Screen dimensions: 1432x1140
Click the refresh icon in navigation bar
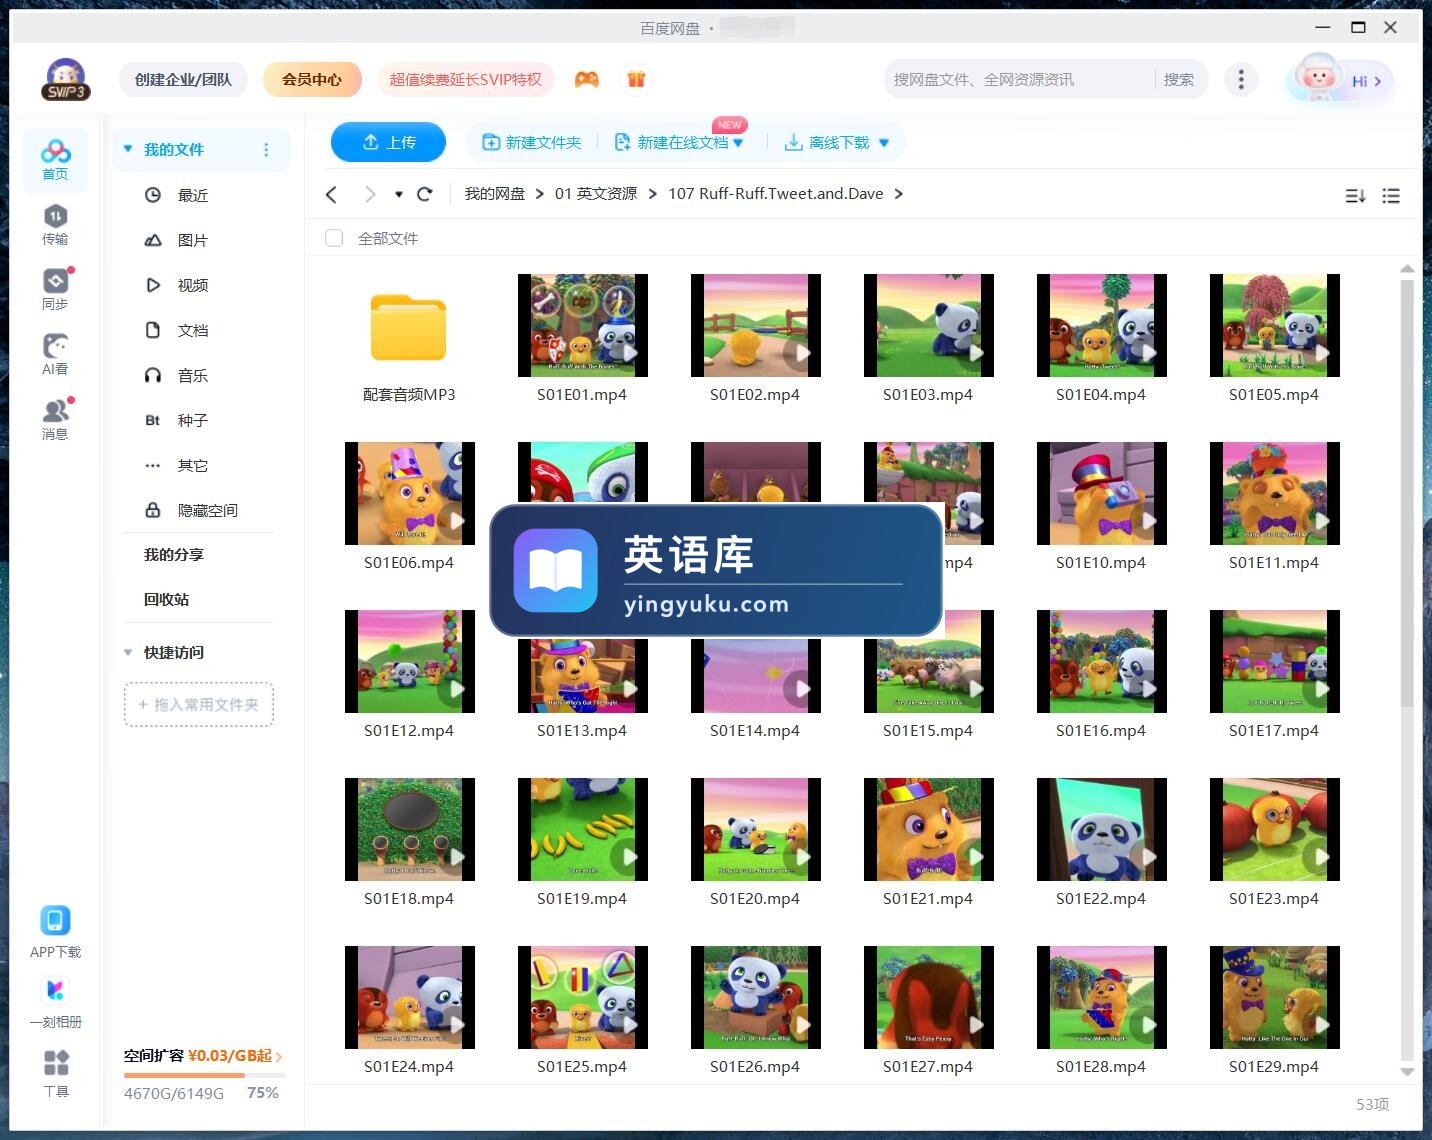click(425, 194)
